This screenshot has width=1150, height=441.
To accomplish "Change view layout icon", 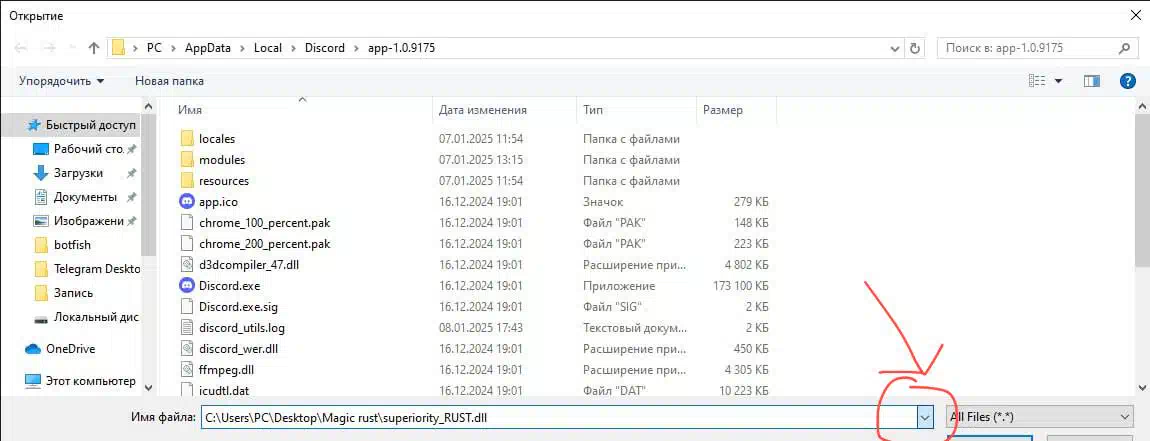I will 1037,81.
